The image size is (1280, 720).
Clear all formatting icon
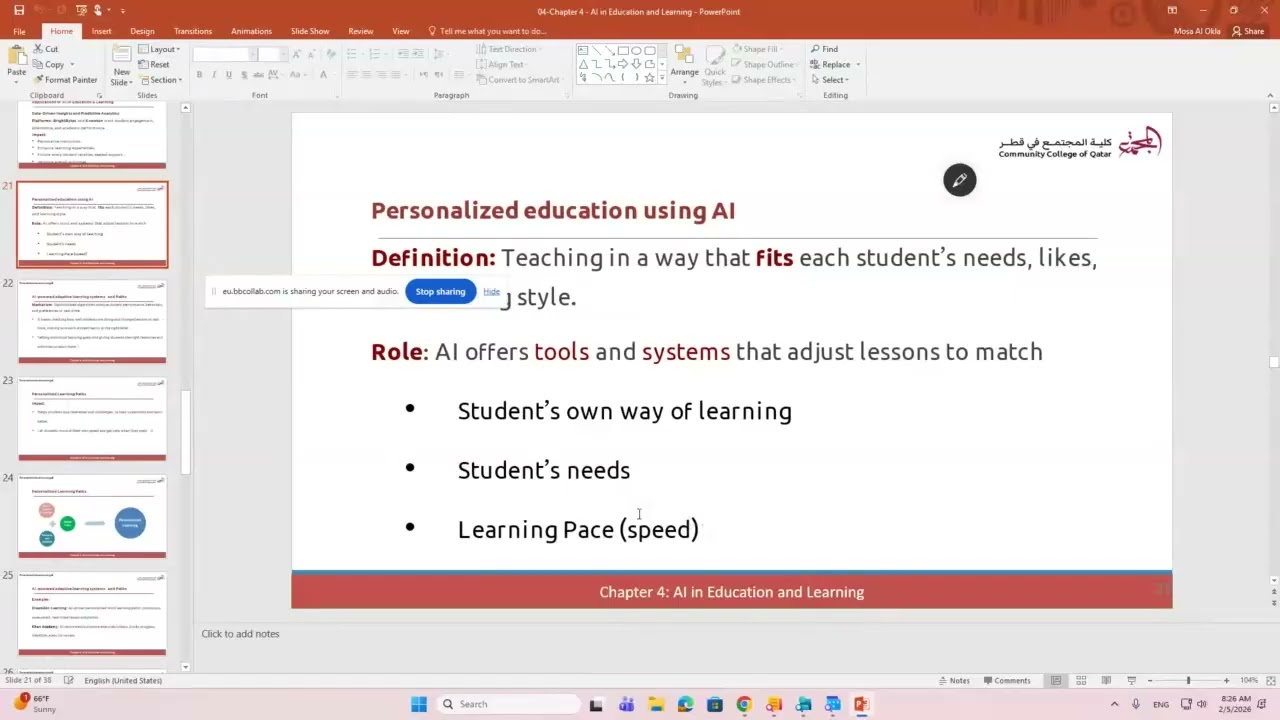coord(329,54)
